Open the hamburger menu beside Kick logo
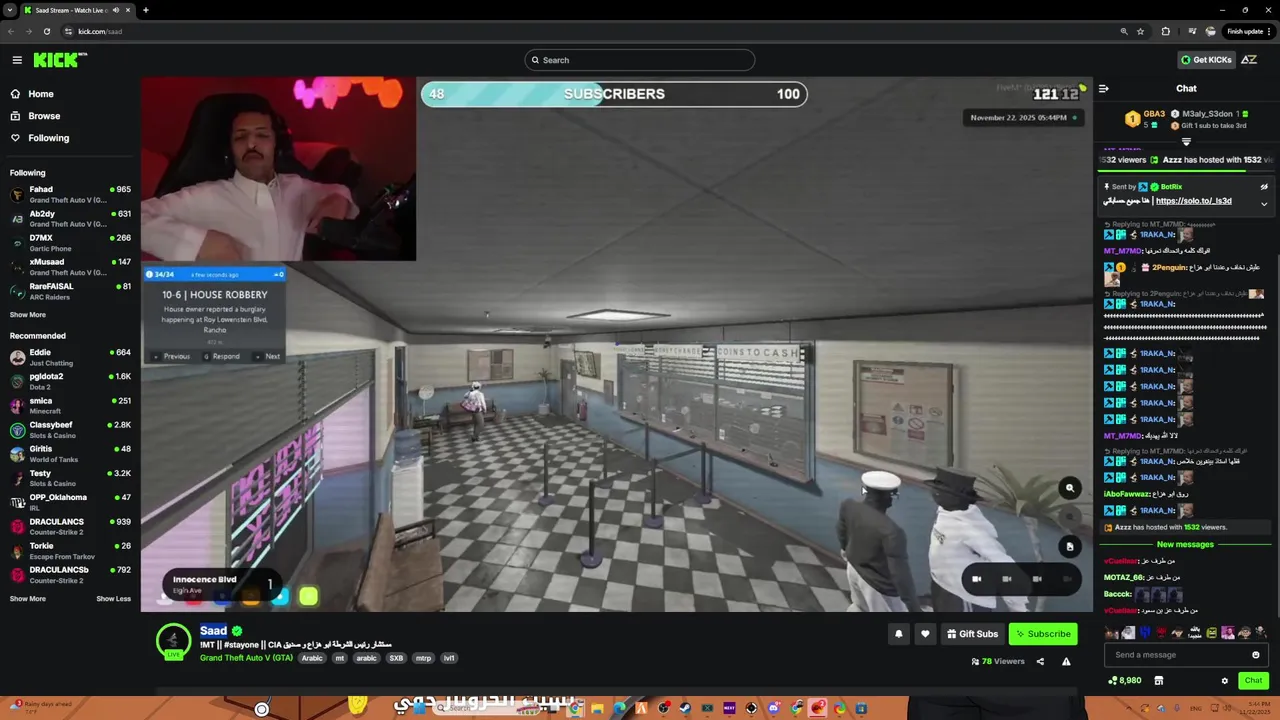Screen dimensions: 1280x720 (x=17, y=60)
